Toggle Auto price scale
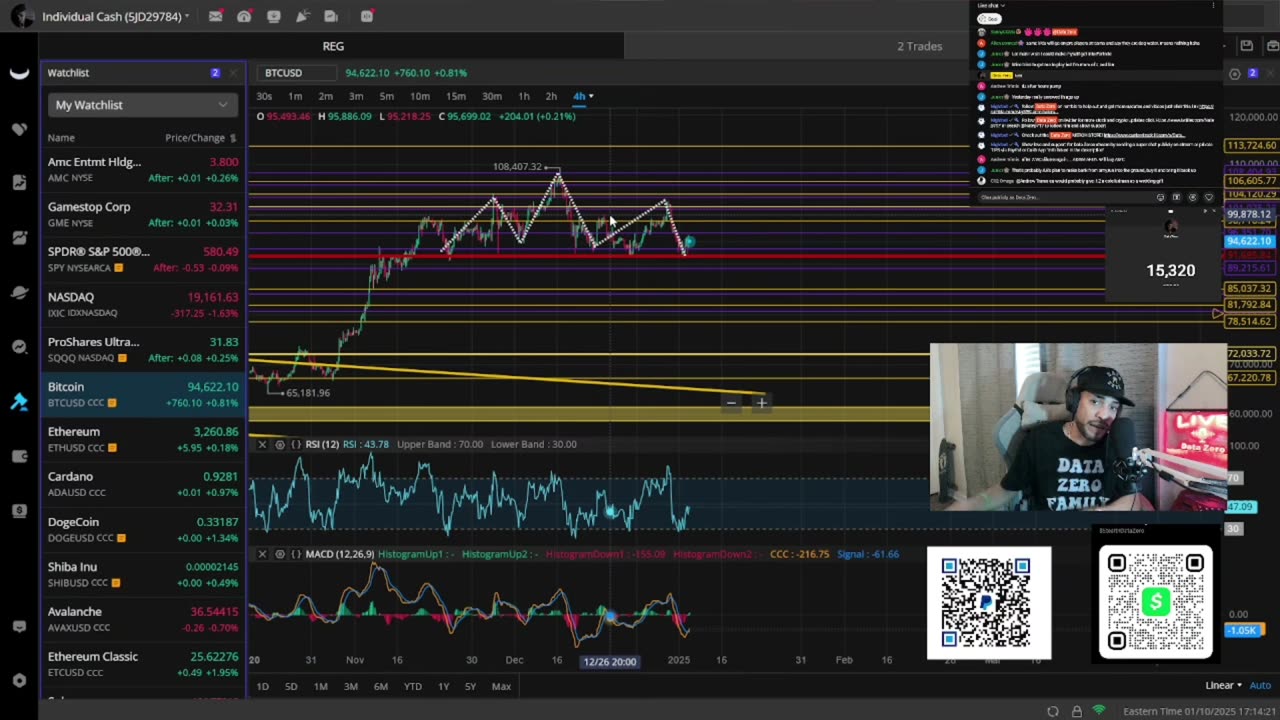 tap(1259, 686)
